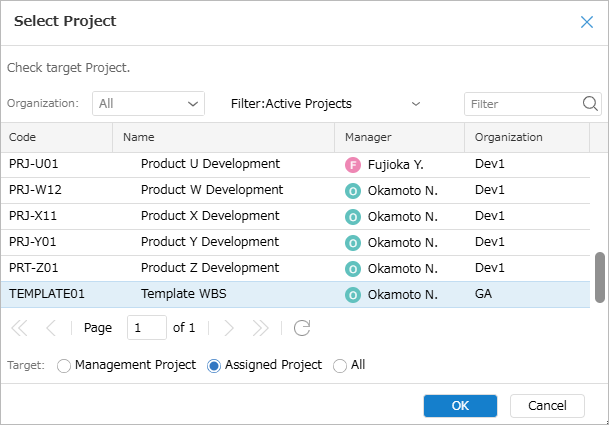
Task: Click Okamoto N. avatar on Template WBS row
Action: point(353,295)
